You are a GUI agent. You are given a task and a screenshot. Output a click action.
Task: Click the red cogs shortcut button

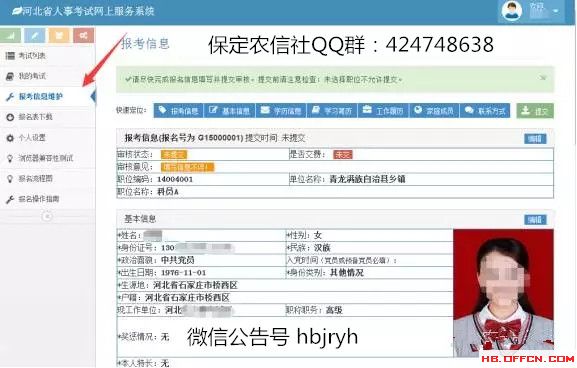[x=84, y=35]
